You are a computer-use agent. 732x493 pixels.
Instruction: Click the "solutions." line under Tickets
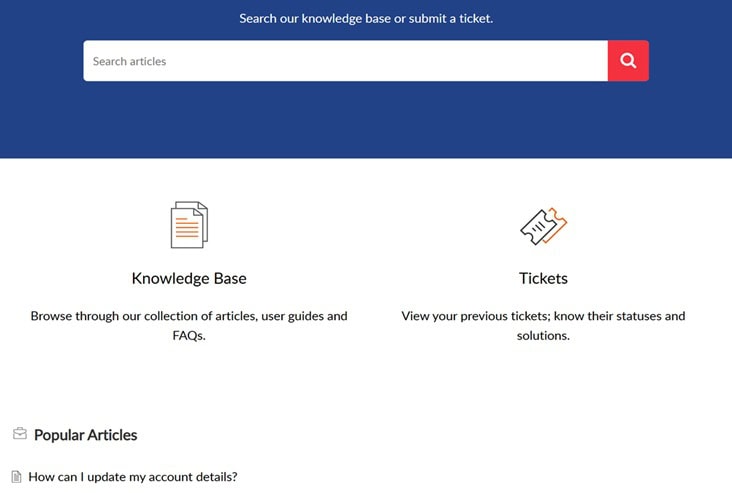[543, 336]
